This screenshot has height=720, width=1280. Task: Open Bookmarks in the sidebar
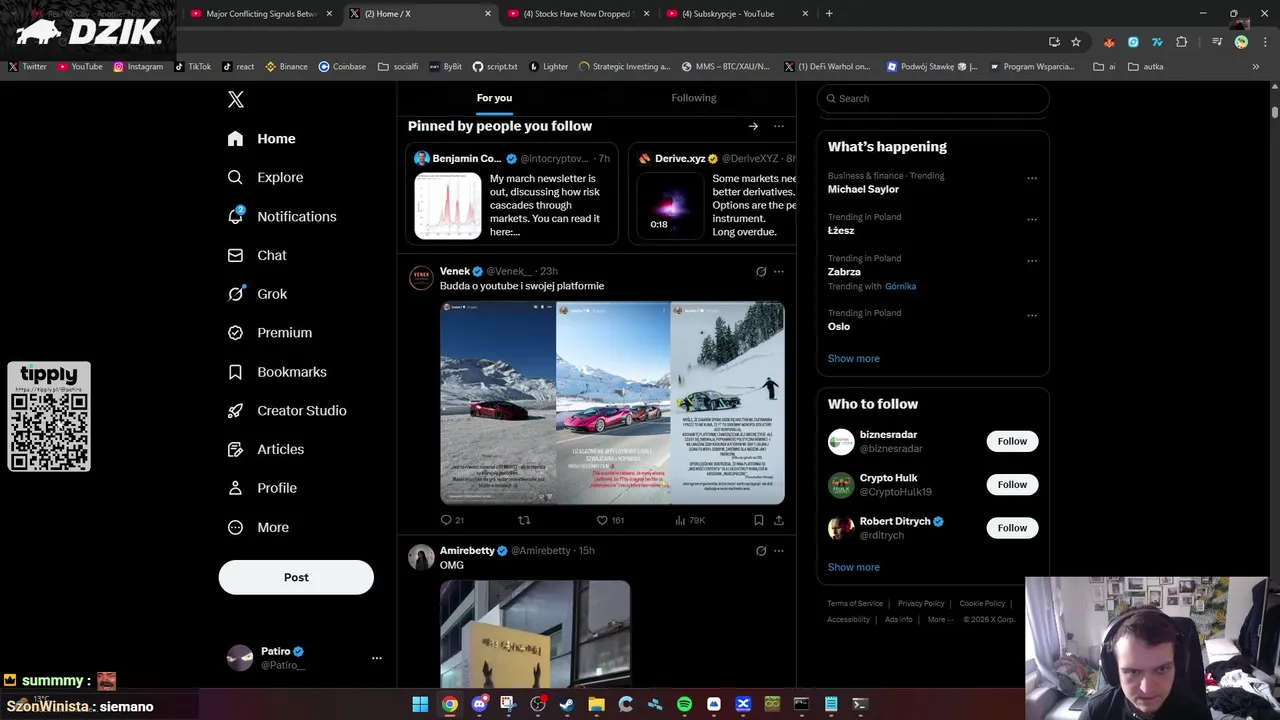[278, 372]
